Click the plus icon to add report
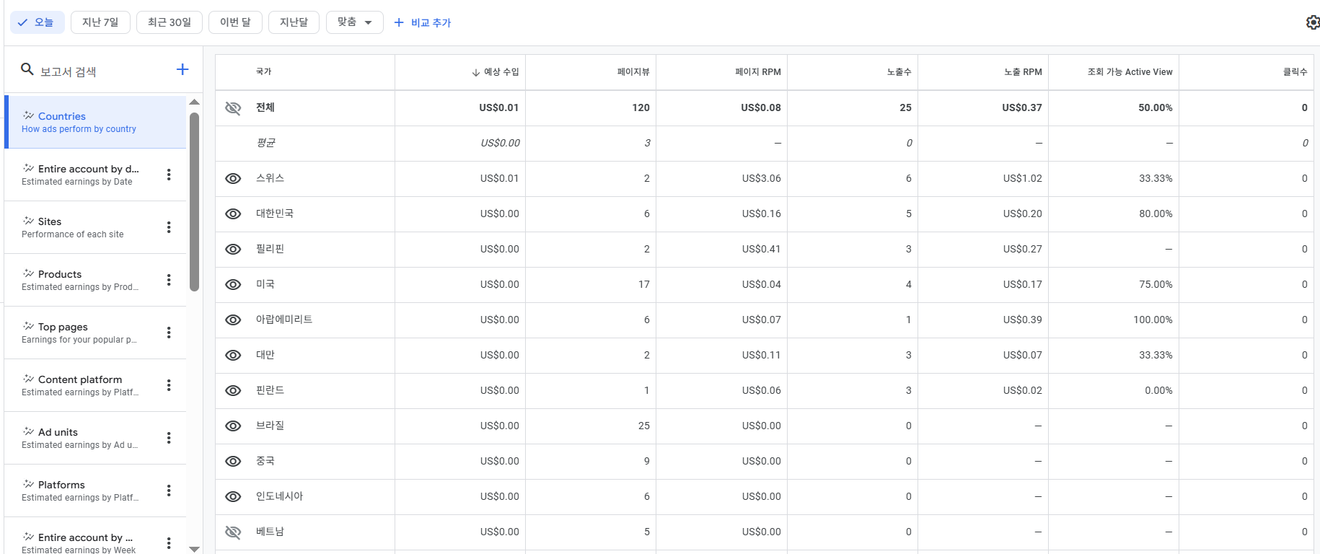The width and height of the screenshot is (1320, 554). click(182, 70)
